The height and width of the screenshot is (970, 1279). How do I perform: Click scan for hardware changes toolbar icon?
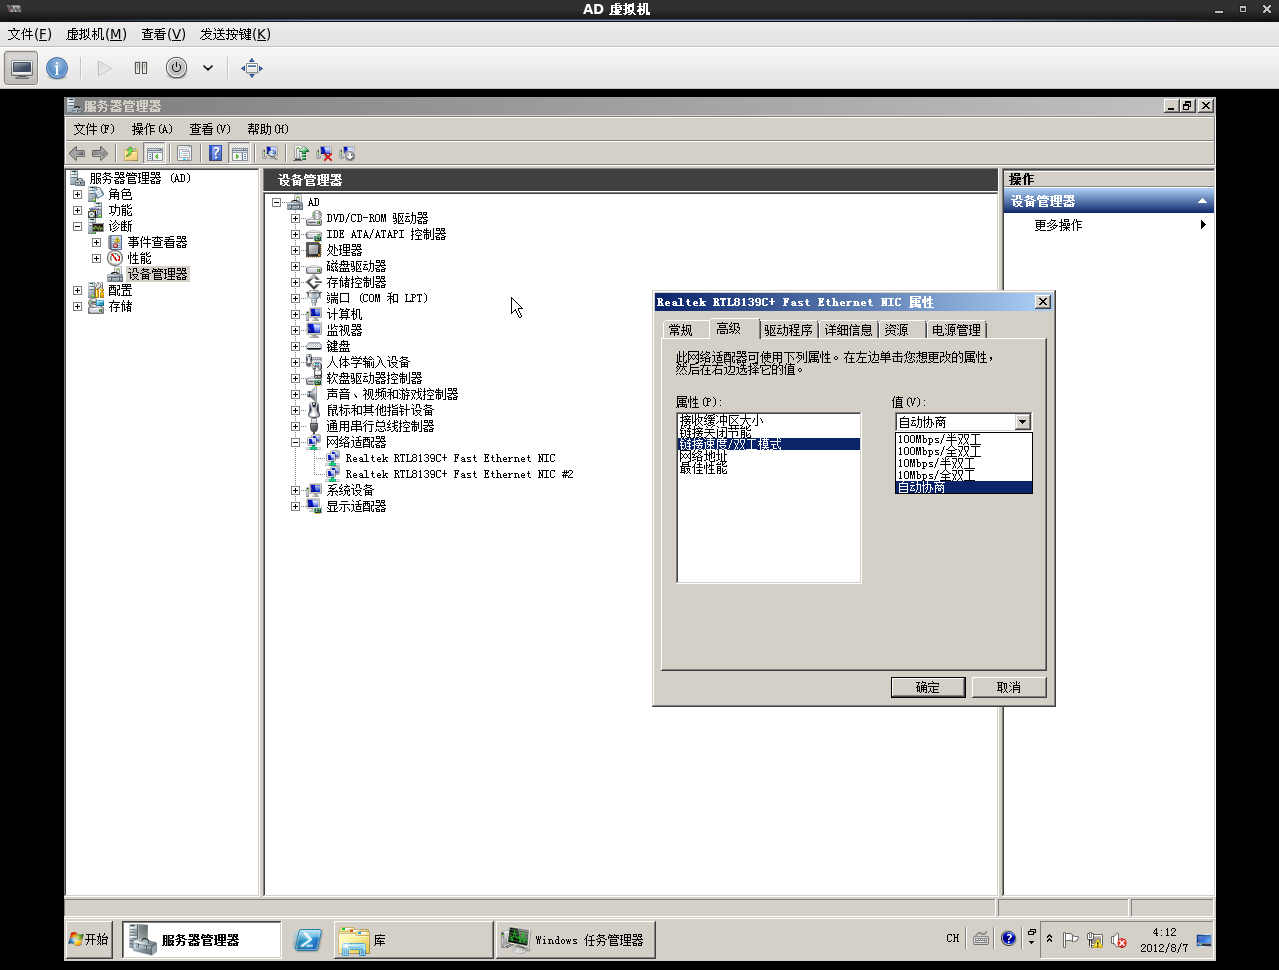pos(270,153)
